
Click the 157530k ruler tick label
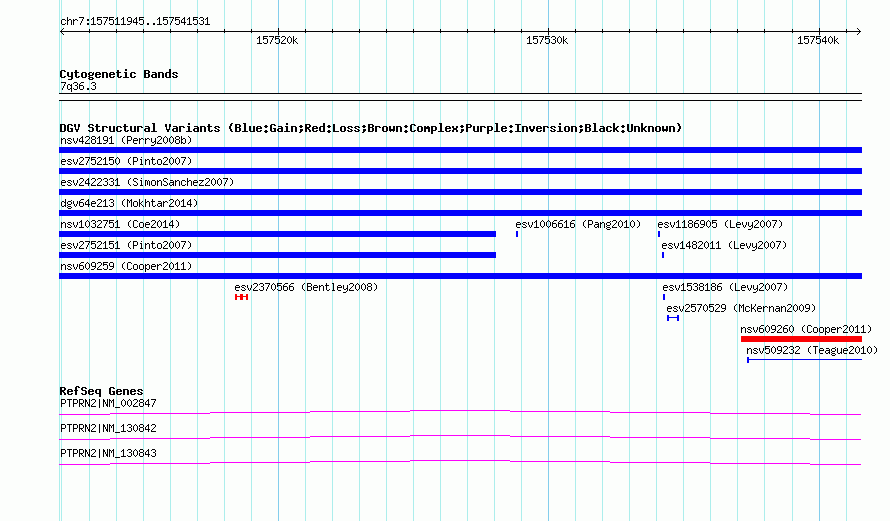(547, 40)
